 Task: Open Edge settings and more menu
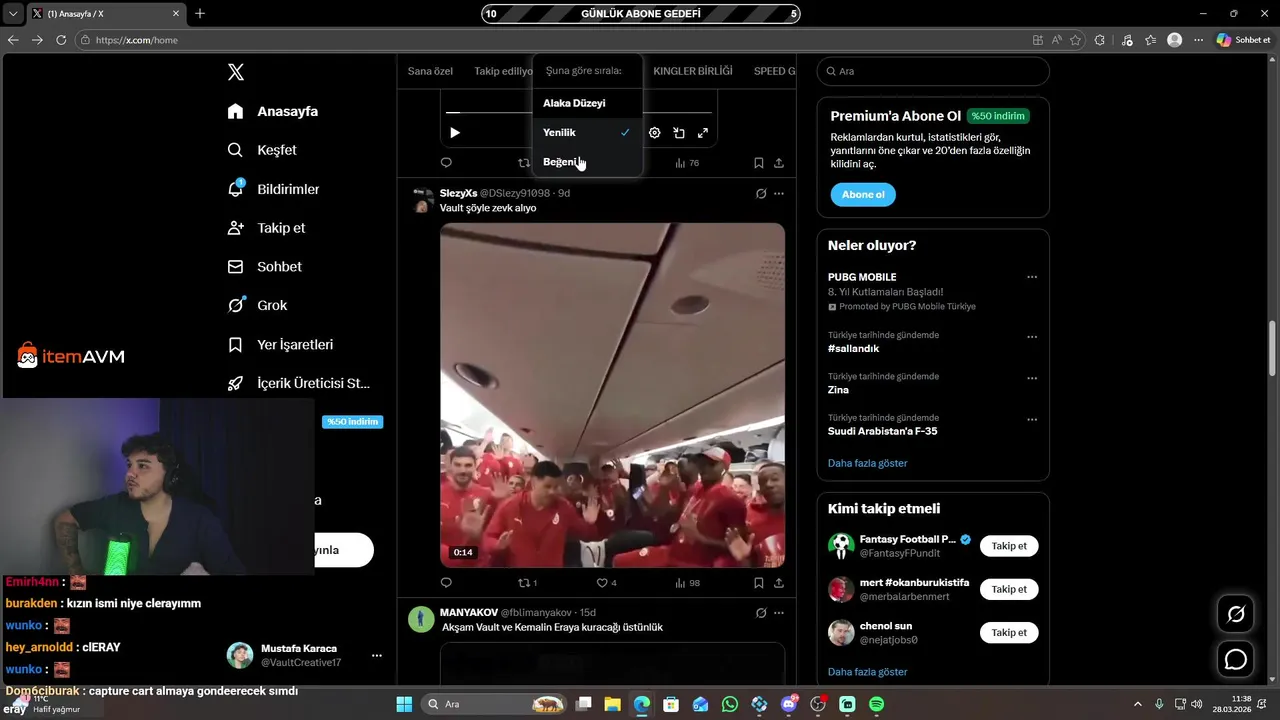(x=1198, y=40)
